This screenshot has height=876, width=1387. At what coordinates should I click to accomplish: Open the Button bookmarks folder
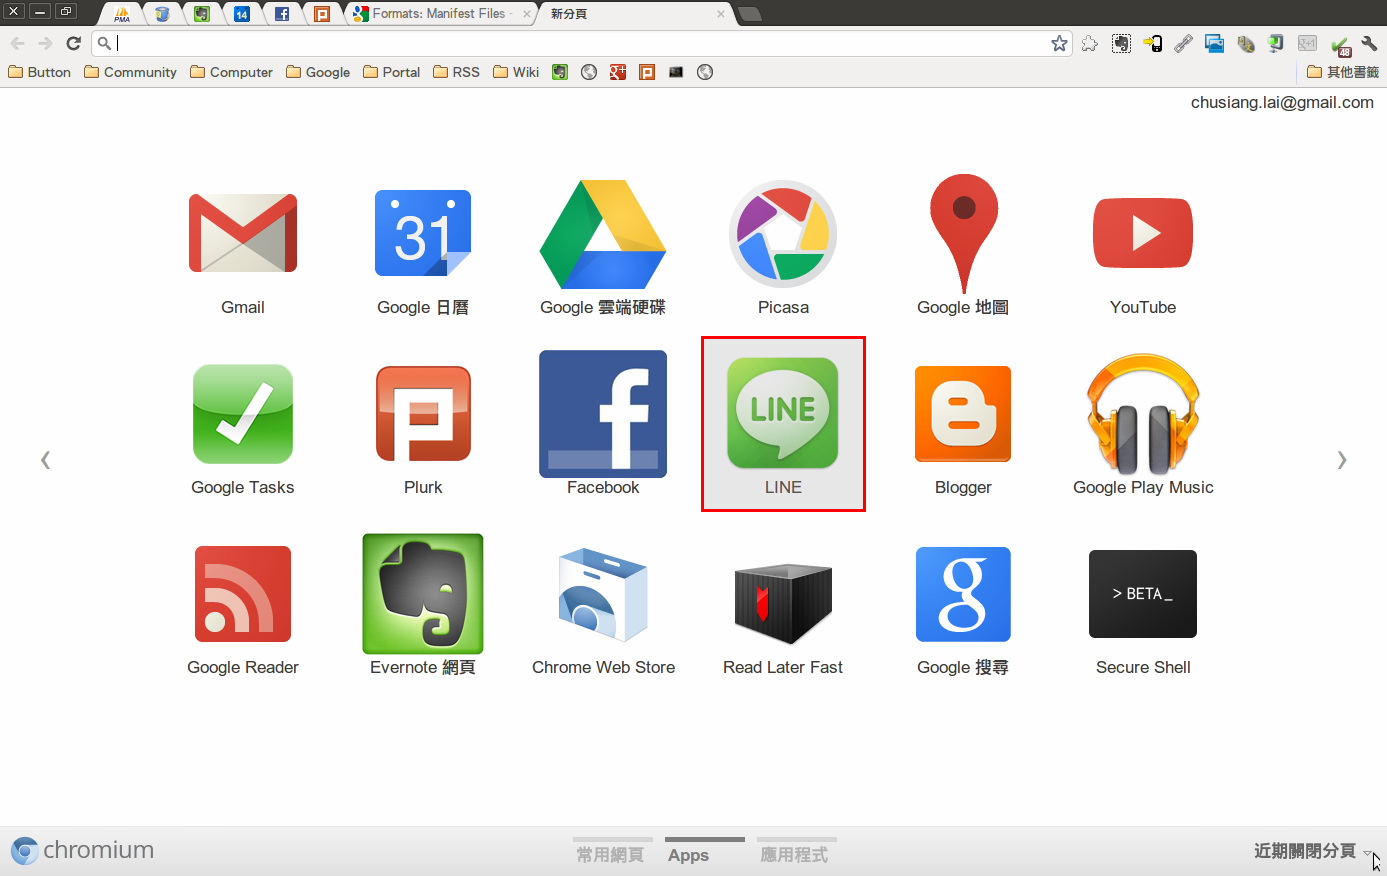tap(40, 72)
